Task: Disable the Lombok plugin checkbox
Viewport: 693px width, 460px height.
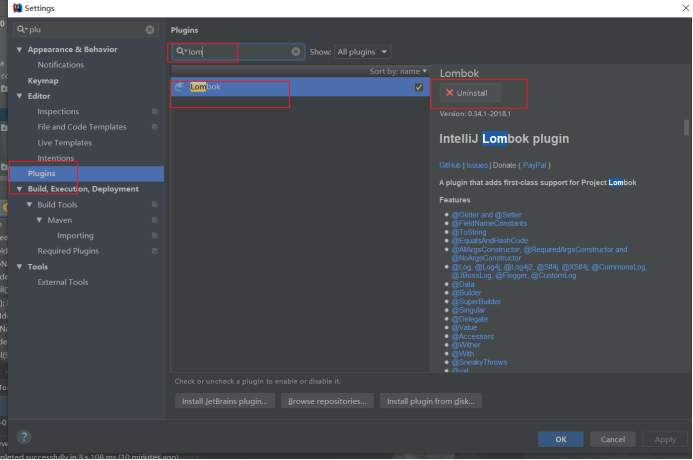Action: click(x=419, y=87)
